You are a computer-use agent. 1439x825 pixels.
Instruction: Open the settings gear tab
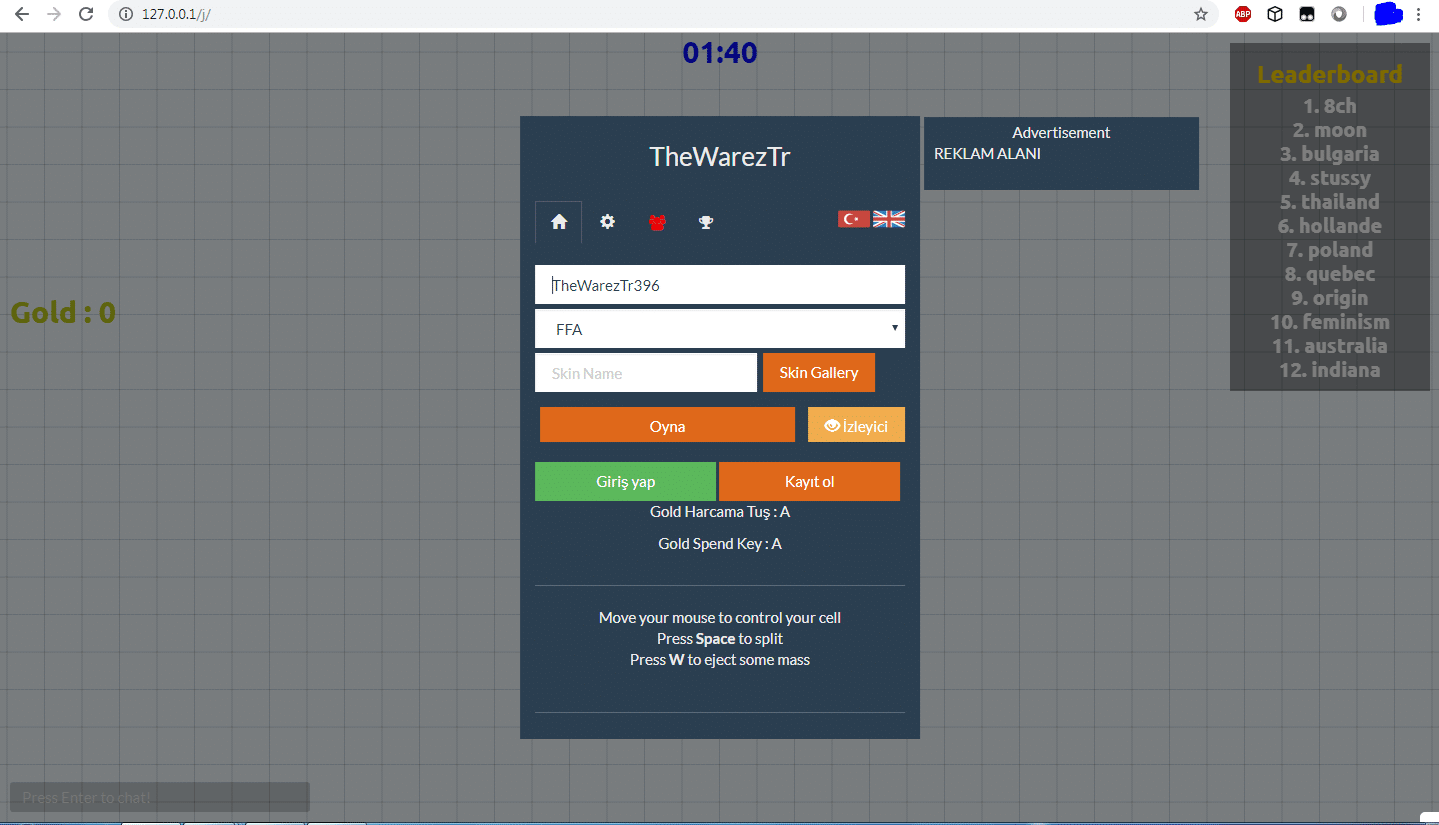[607, 222]
